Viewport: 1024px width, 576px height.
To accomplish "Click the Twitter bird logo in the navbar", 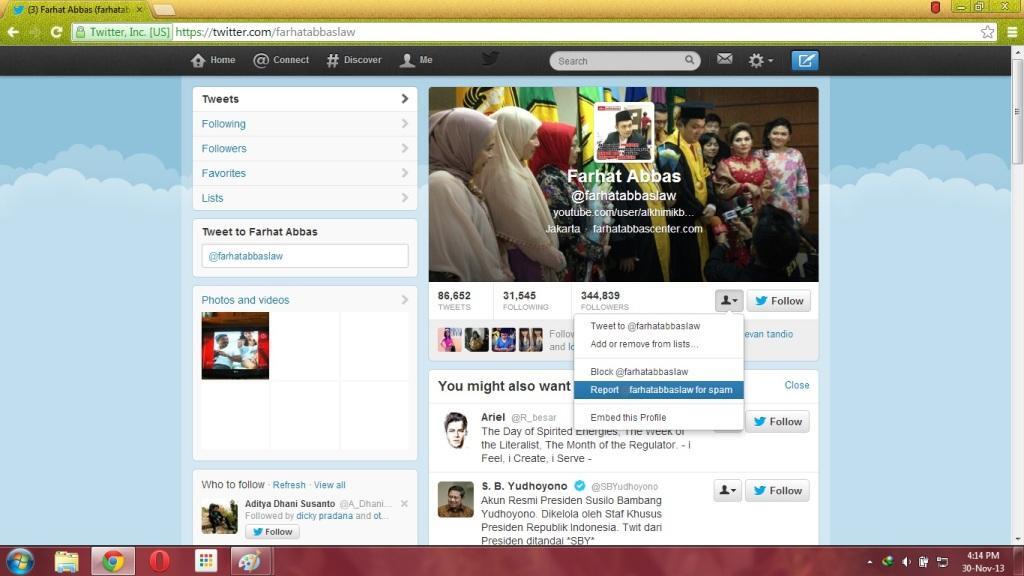I will pyautogui.click(x=490, y=59).
